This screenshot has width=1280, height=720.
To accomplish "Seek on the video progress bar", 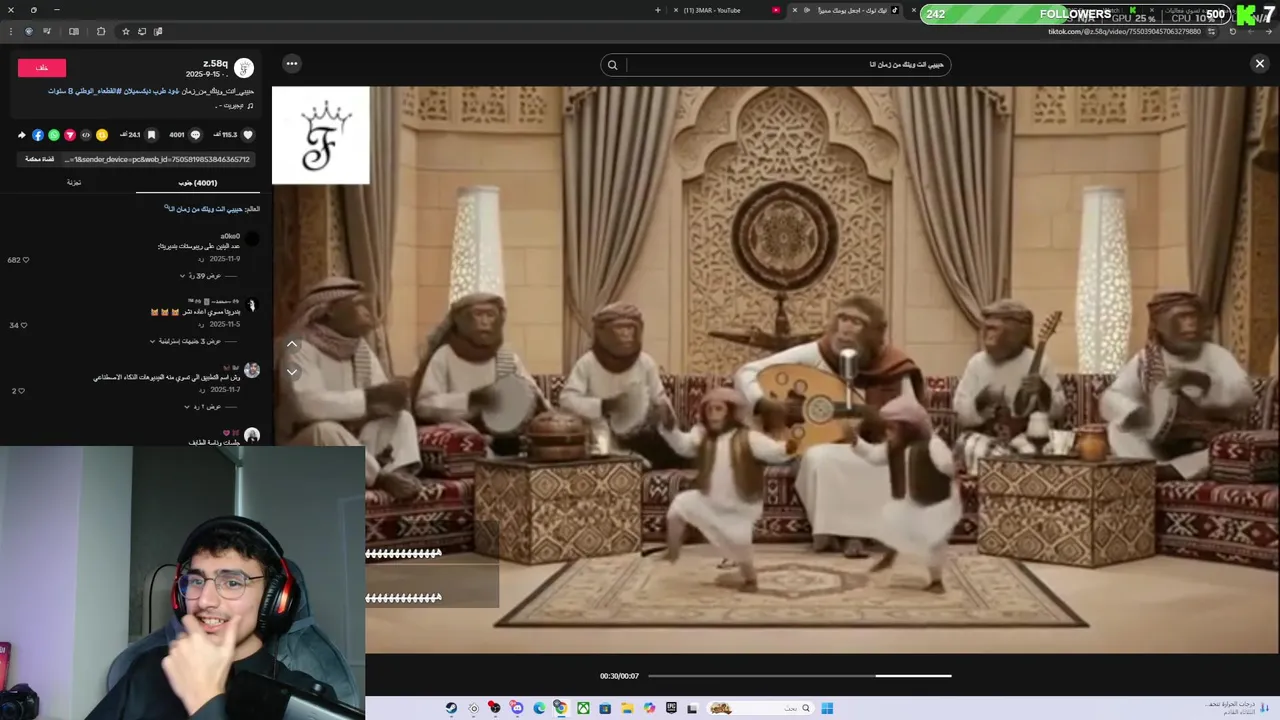I will point(800,676).
